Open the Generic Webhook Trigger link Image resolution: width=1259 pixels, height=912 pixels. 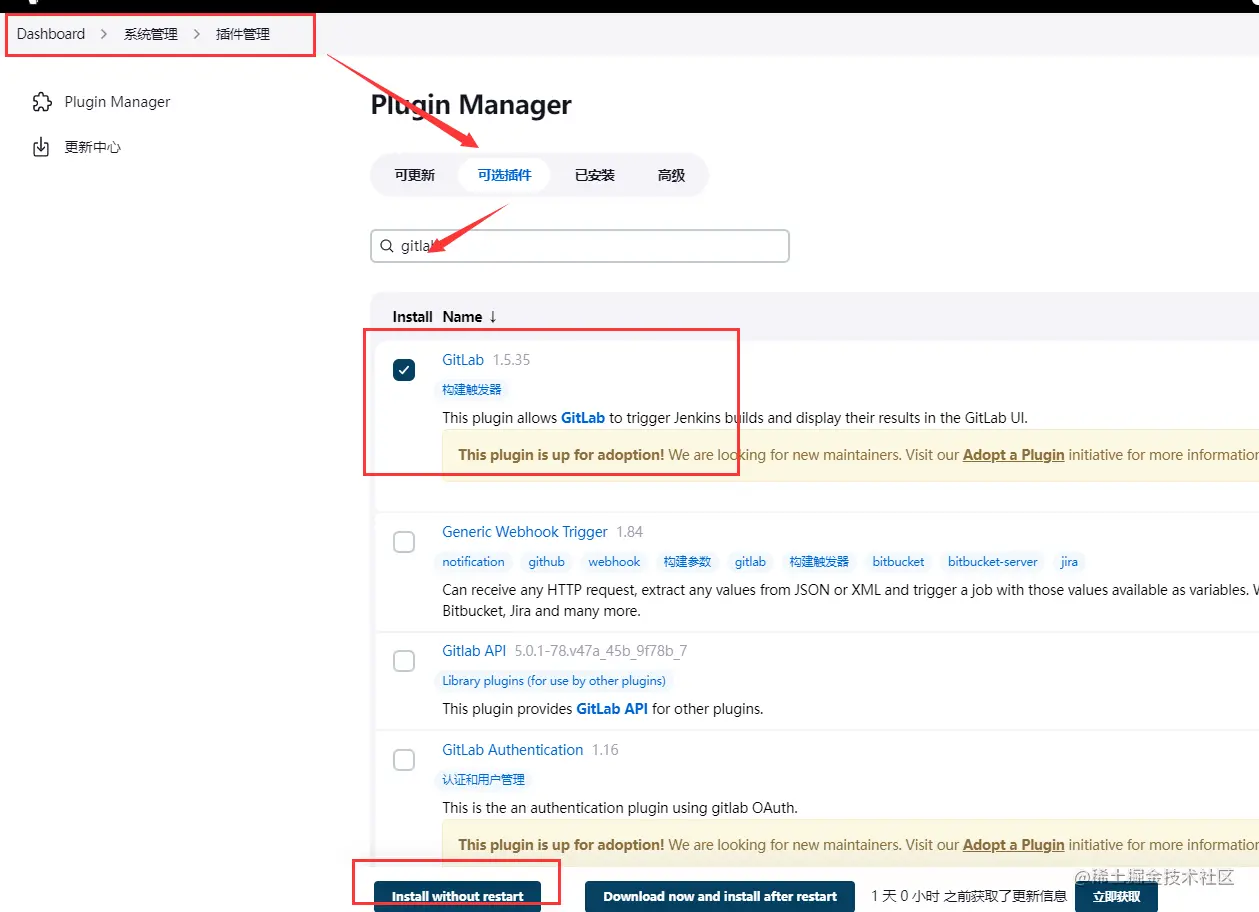525,532
